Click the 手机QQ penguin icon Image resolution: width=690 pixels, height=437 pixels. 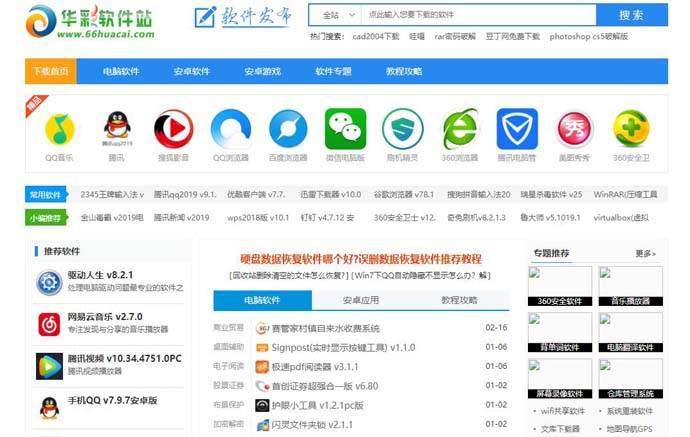pyautogui.click(x=49, y=408)
